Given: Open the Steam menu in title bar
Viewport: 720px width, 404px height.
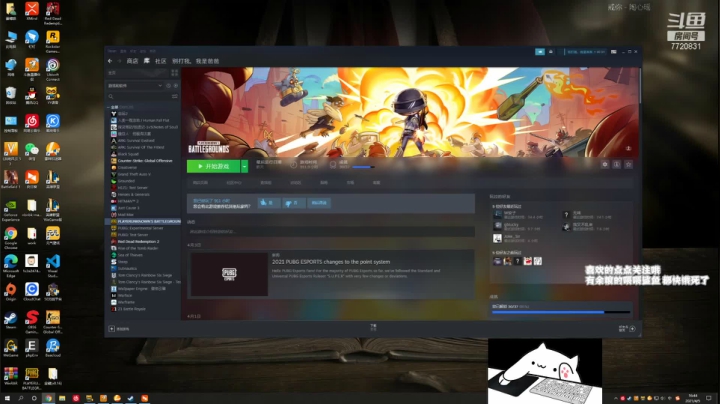Looking at the screenshot, I should (x=112, y=51).
